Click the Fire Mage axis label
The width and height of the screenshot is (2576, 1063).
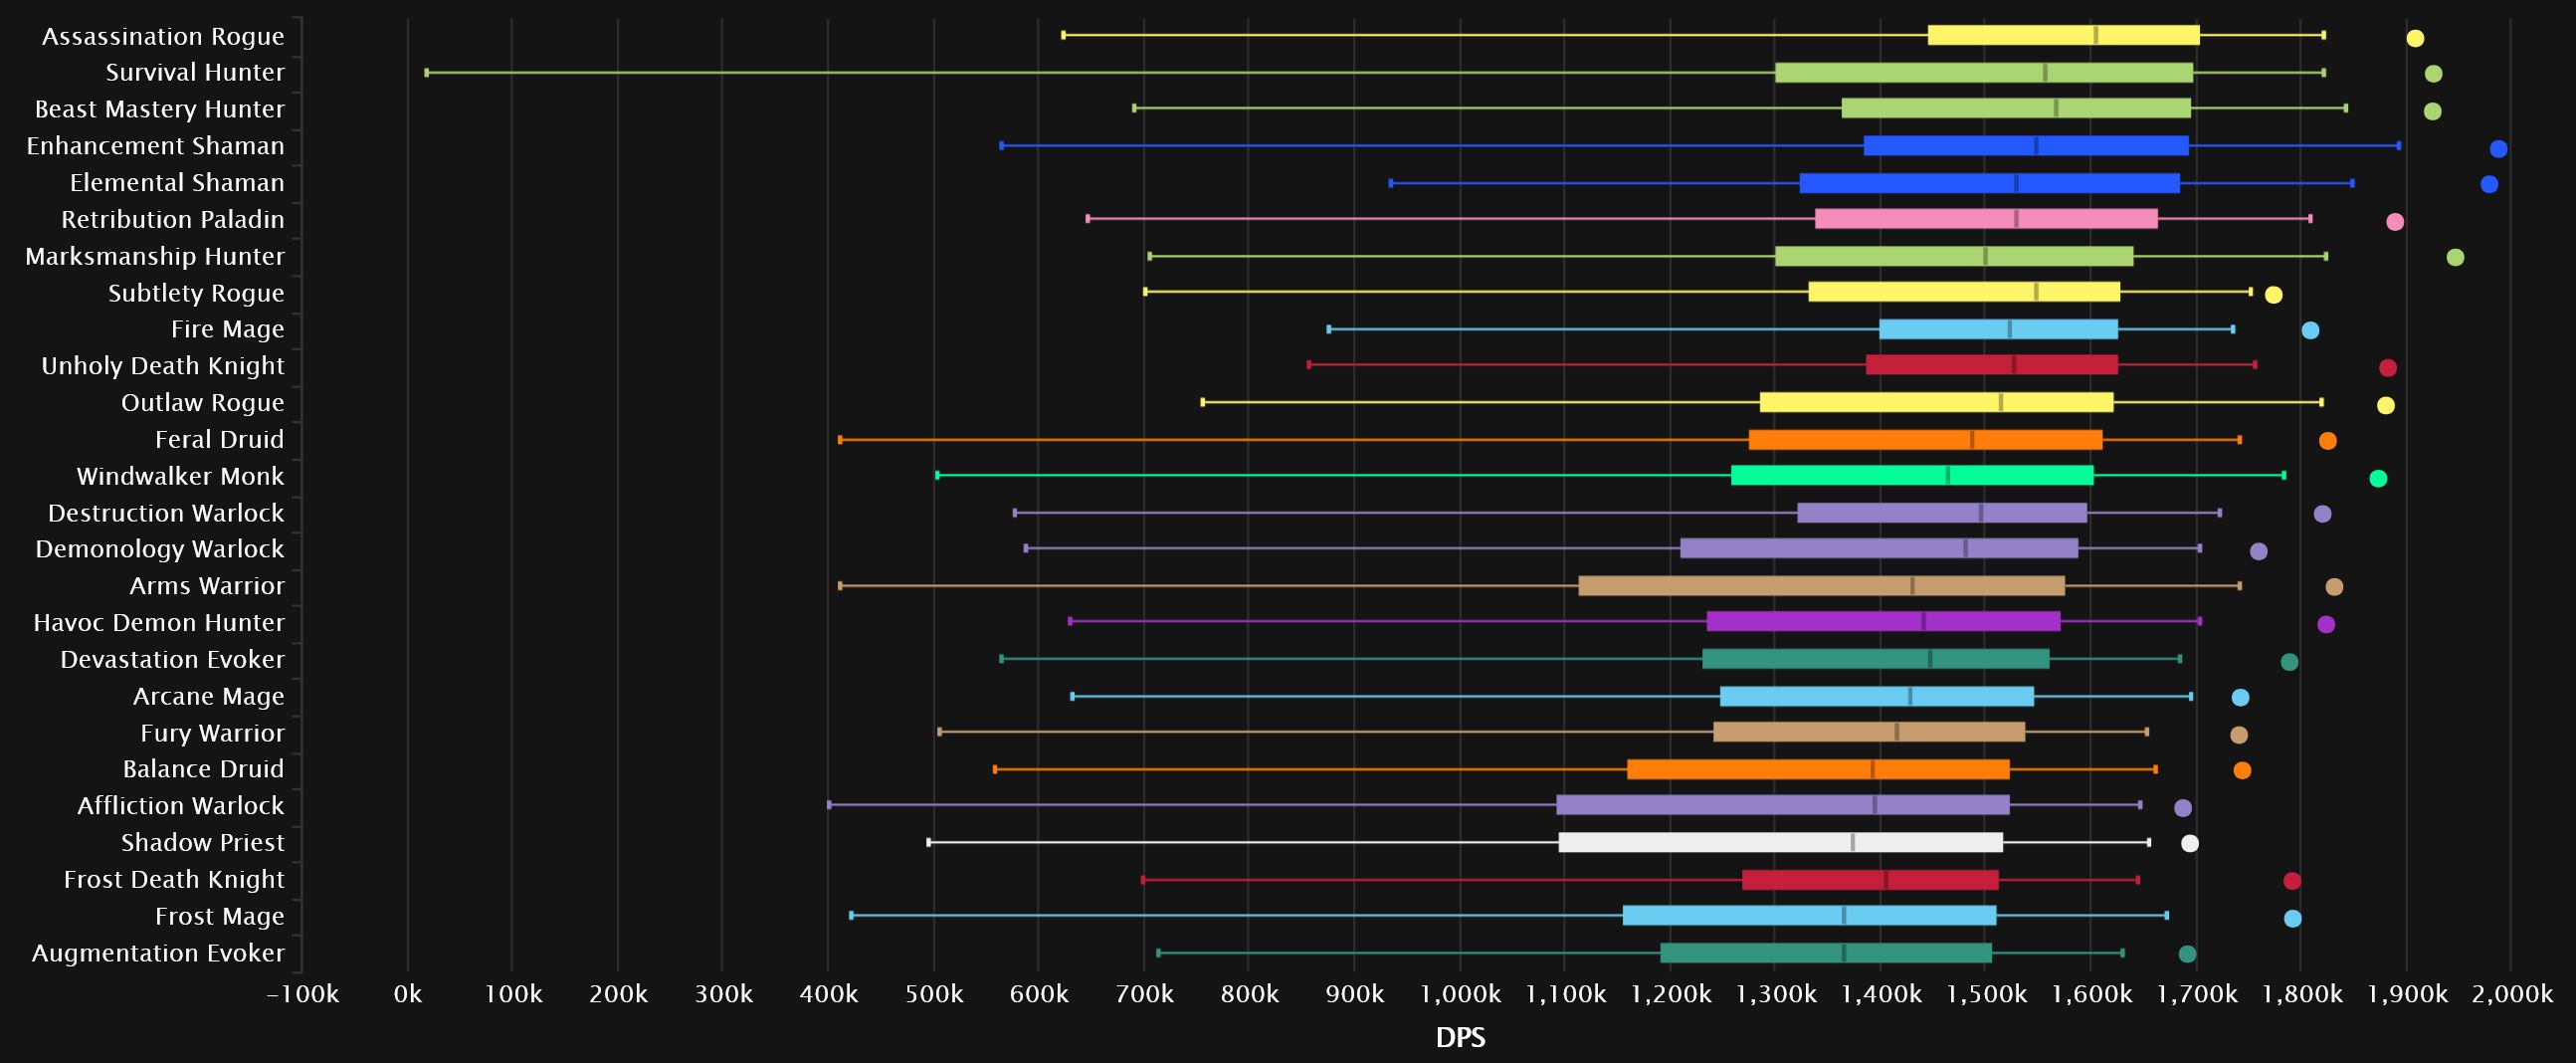[x=227, y=329]
